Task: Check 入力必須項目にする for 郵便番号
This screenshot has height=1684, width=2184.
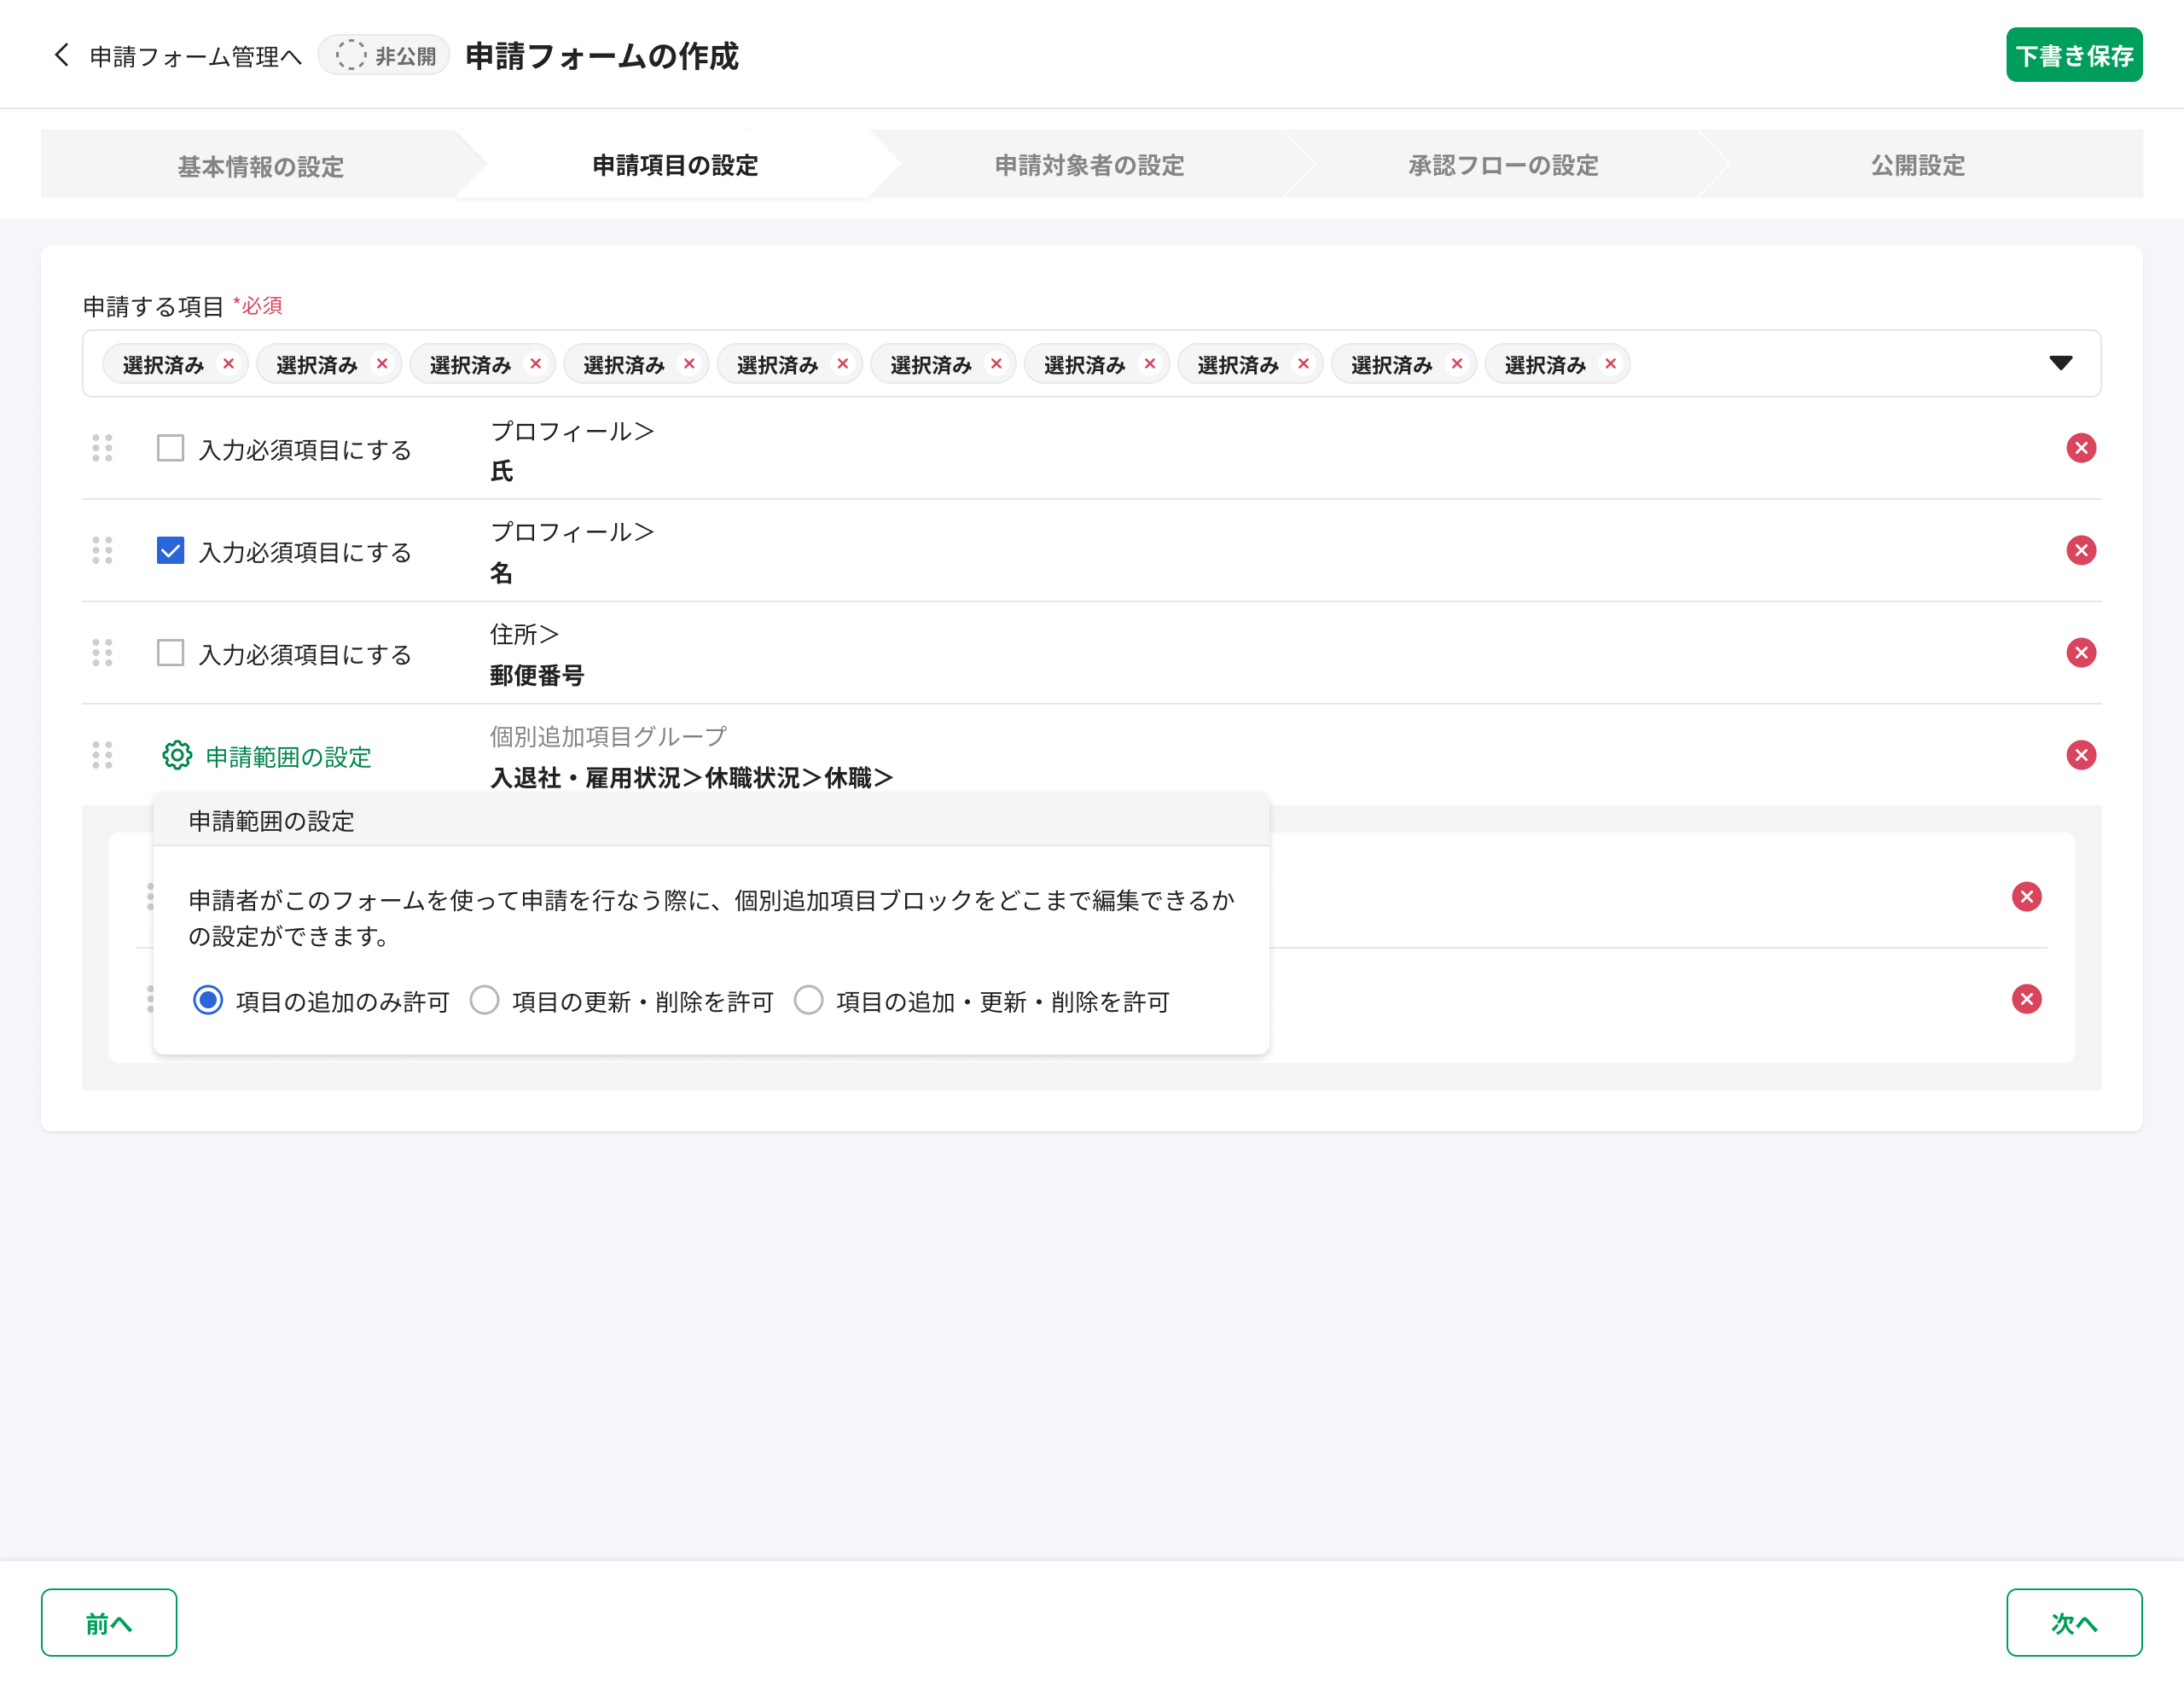Action: tap(170, 652)
